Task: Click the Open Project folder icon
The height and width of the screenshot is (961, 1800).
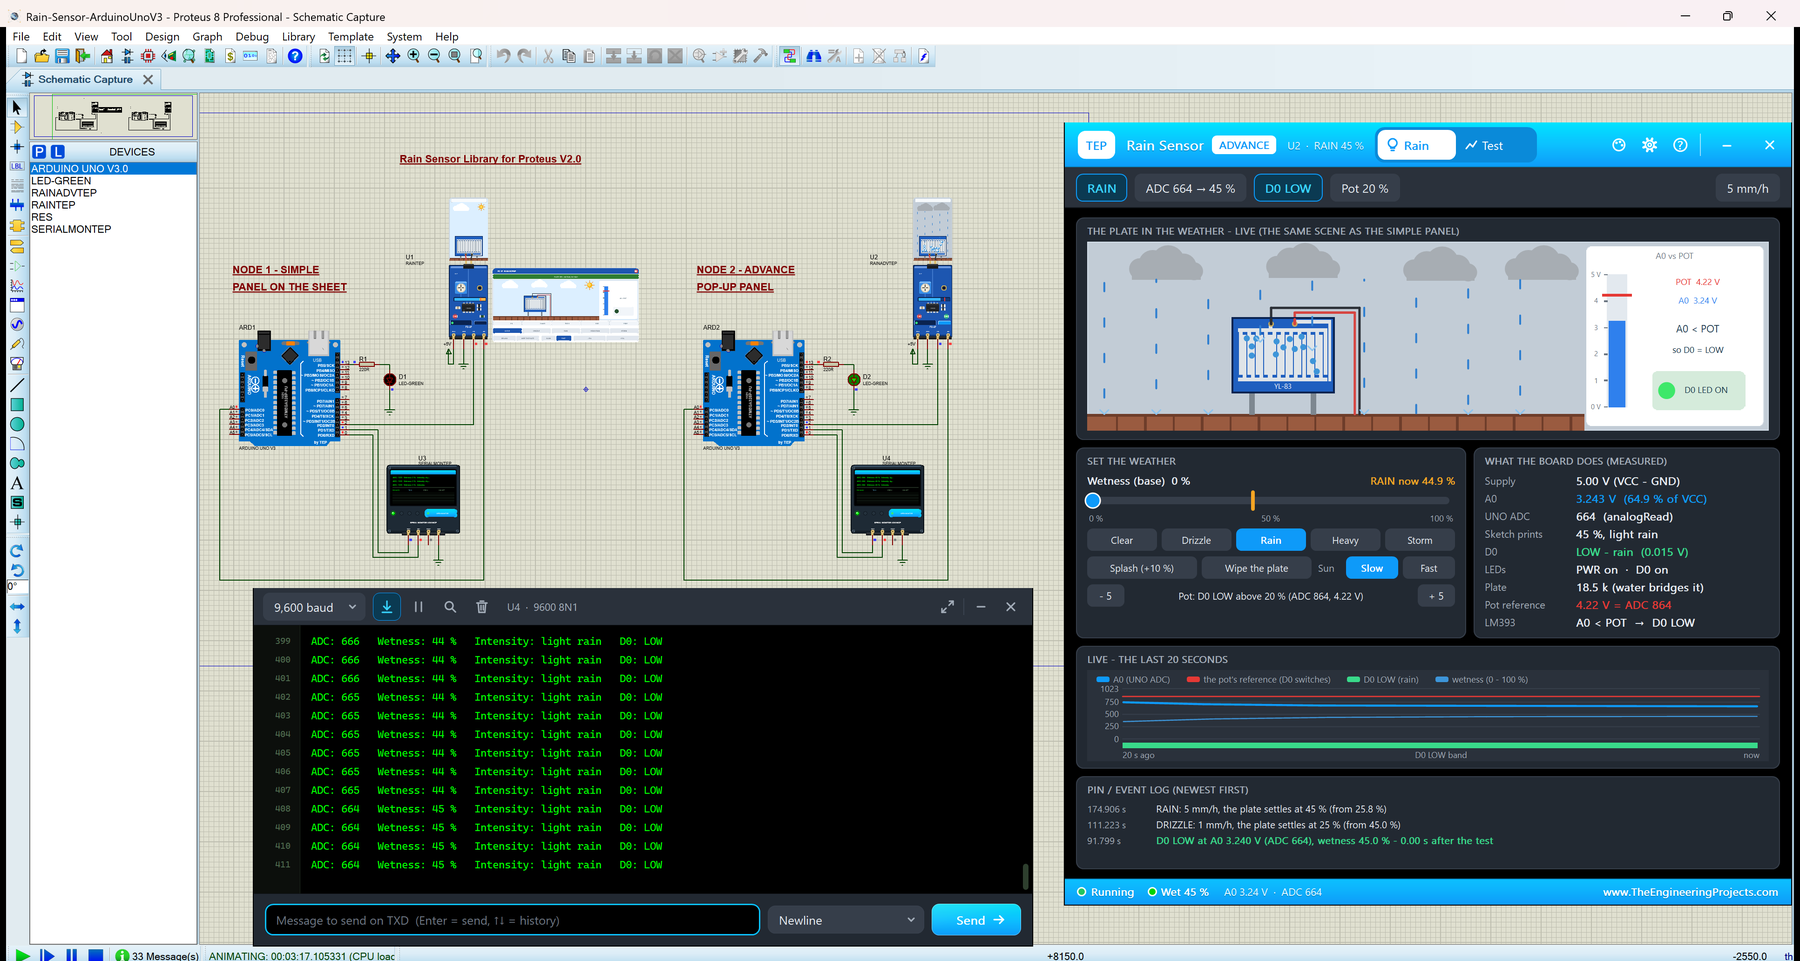Action: pyautogui.click(x=41, y=56)
